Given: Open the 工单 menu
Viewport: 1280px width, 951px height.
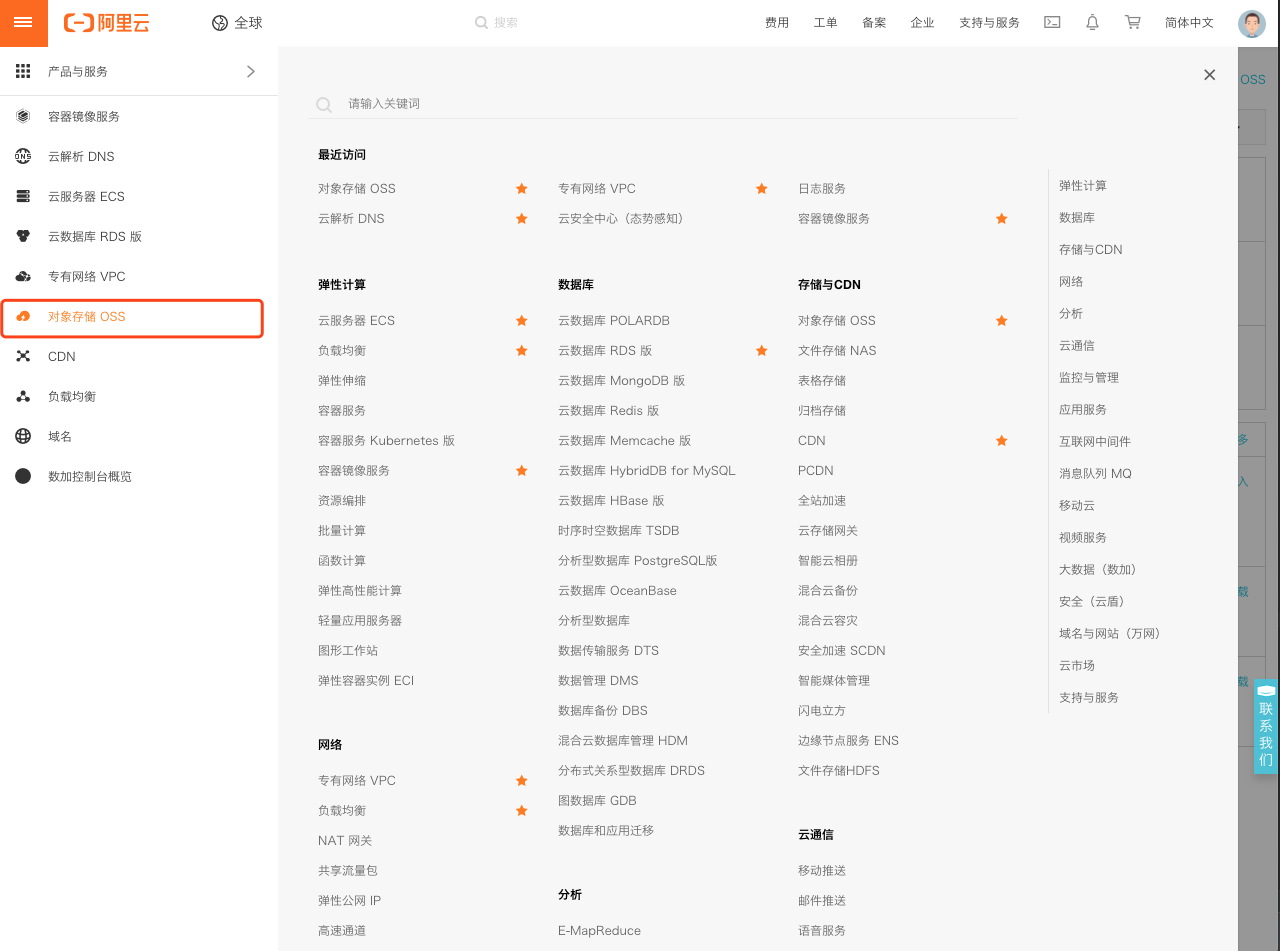Looking at the screenshot, I should coord(825,22).
